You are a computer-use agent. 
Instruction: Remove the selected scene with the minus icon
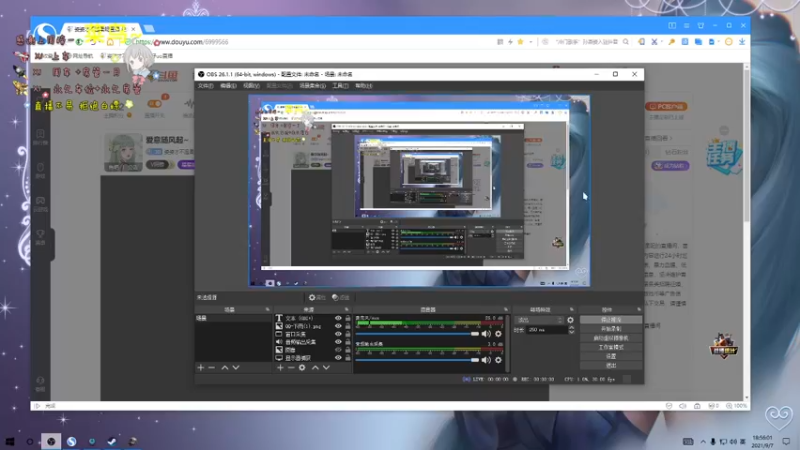(x=212, y=367)
